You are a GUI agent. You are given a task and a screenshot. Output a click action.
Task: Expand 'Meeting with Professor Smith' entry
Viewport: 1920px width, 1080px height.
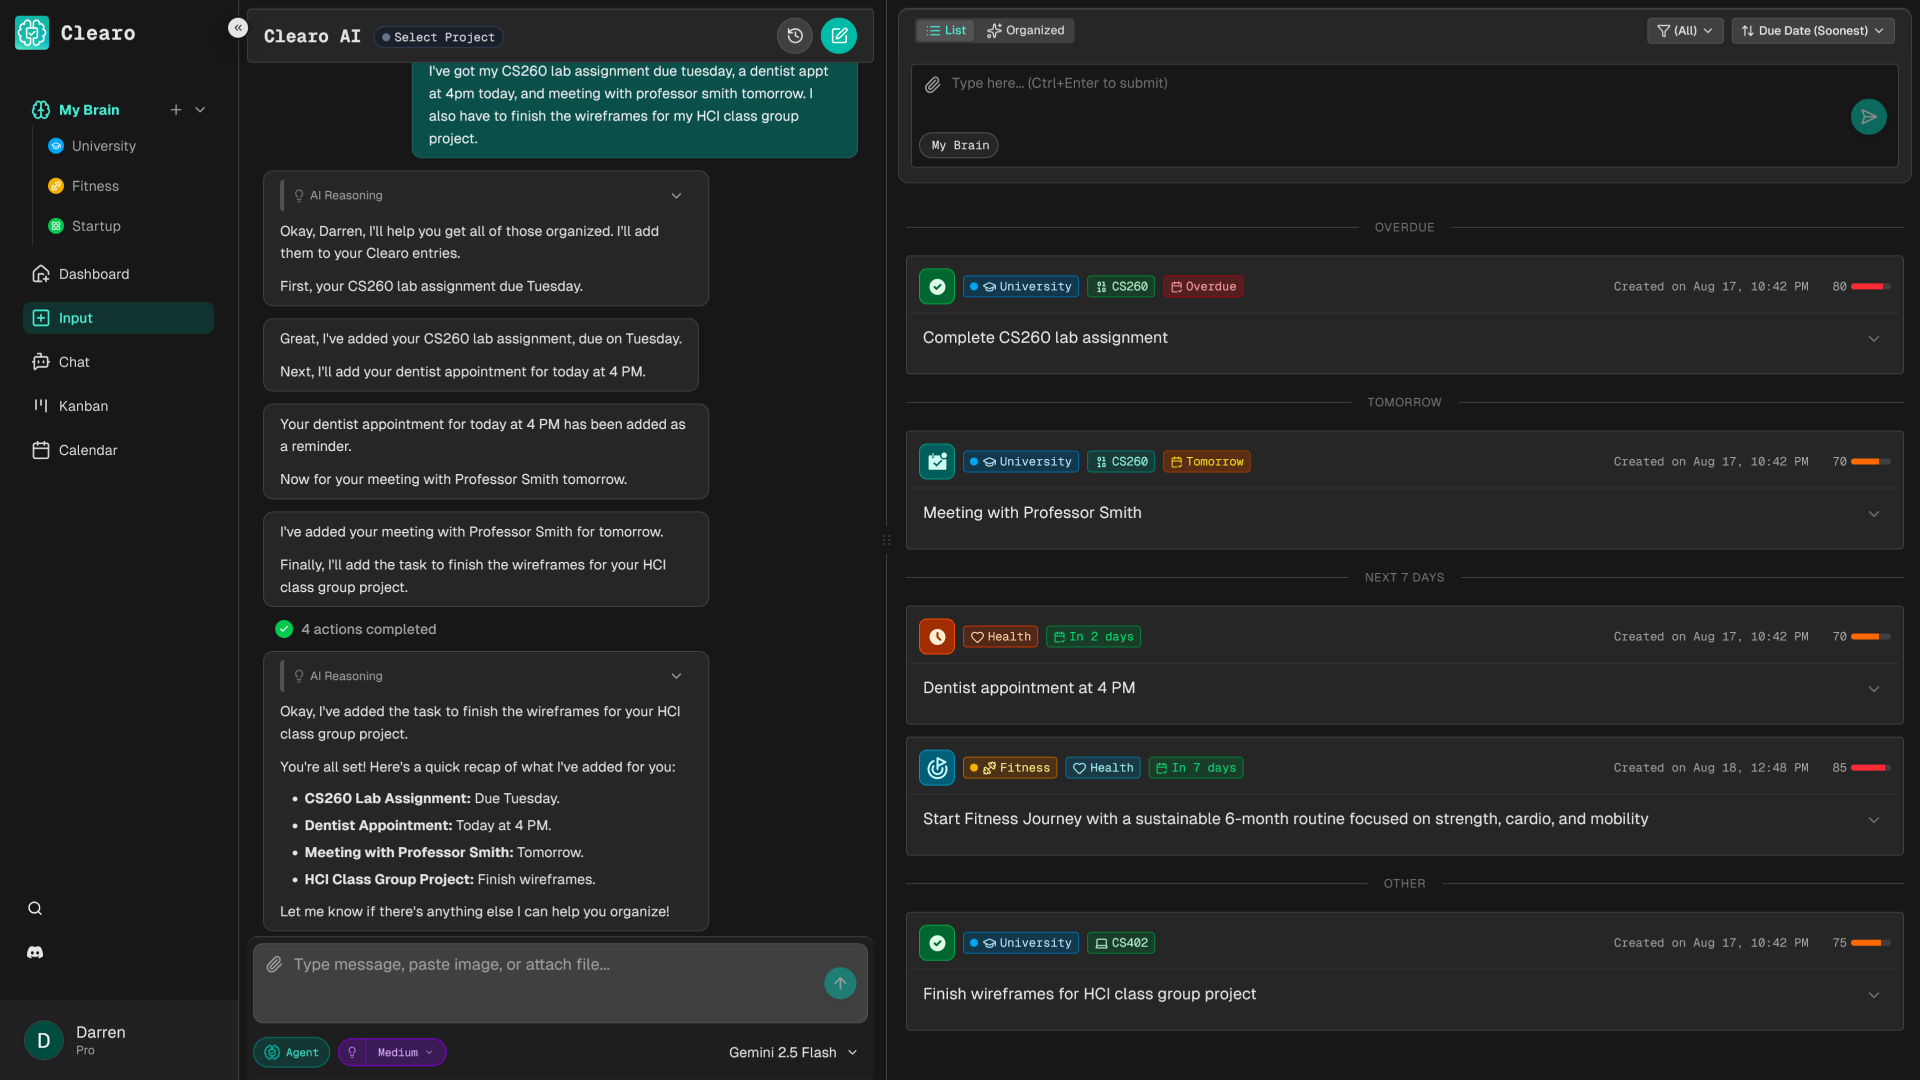click(1874, 514)
